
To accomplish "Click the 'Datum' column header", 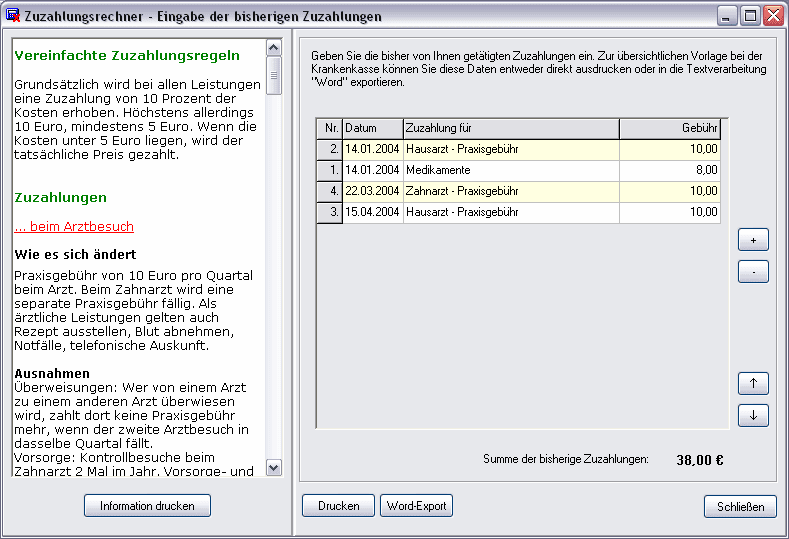I will pyautogui.click(x=373, y=129).
